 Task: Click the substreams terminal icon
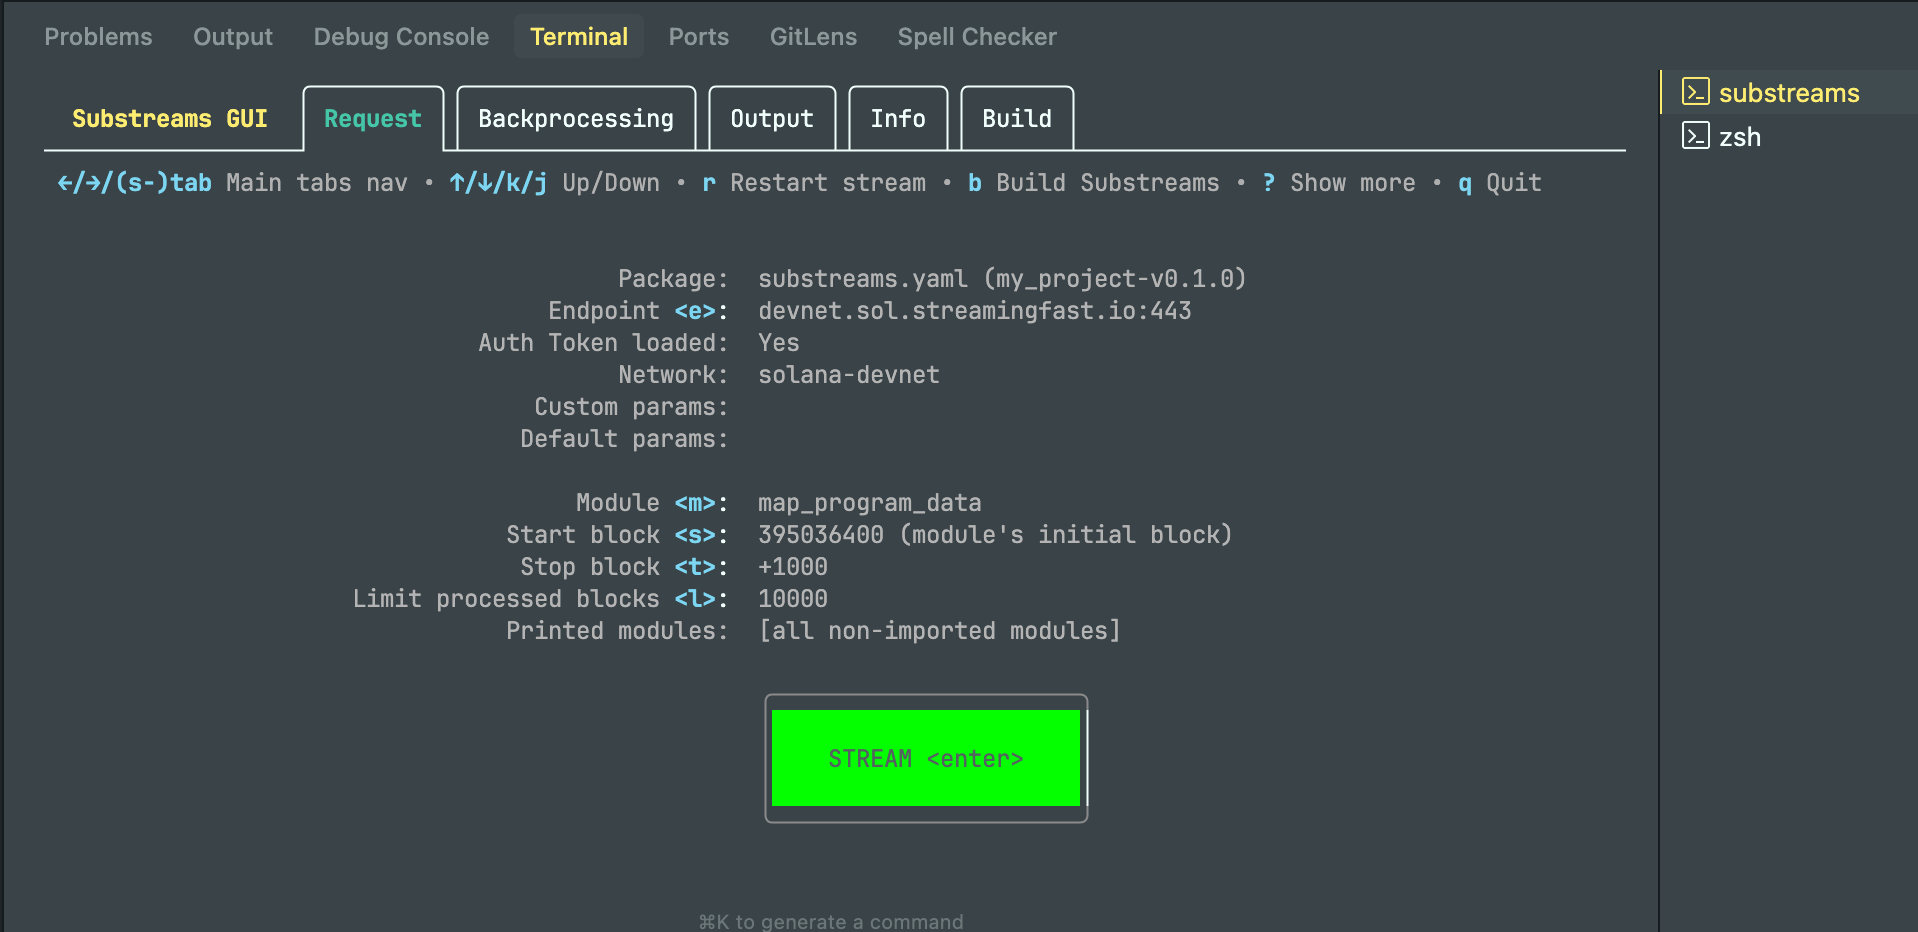tap(1696, 92)
